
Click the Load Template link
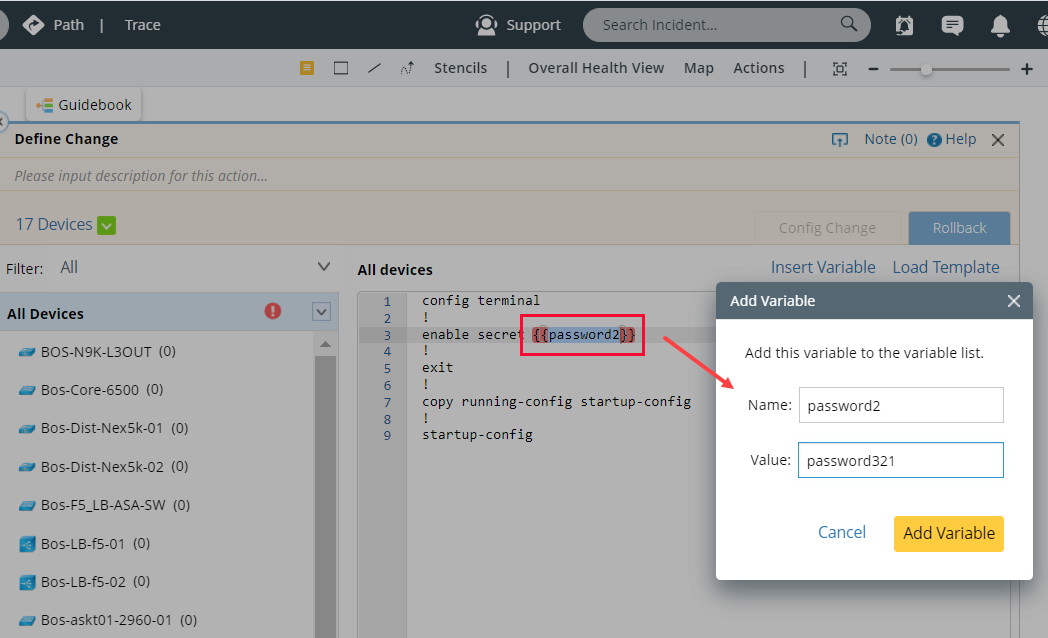945,267
